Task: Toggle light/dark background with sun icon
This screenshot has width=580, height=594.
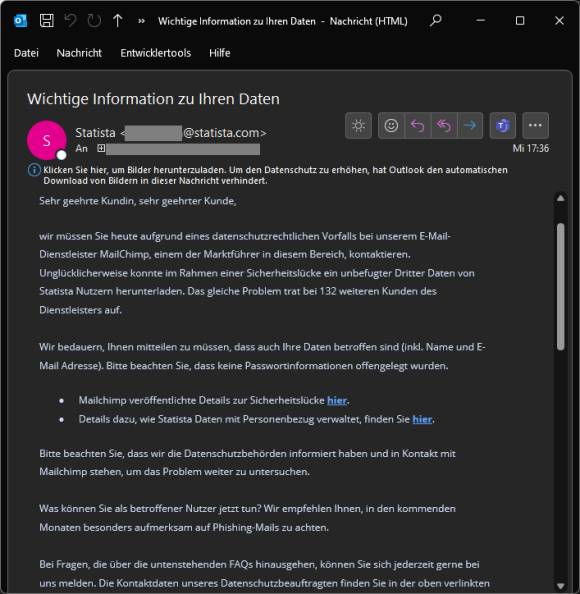Action: pyautogui.click(x=358, y=125)
